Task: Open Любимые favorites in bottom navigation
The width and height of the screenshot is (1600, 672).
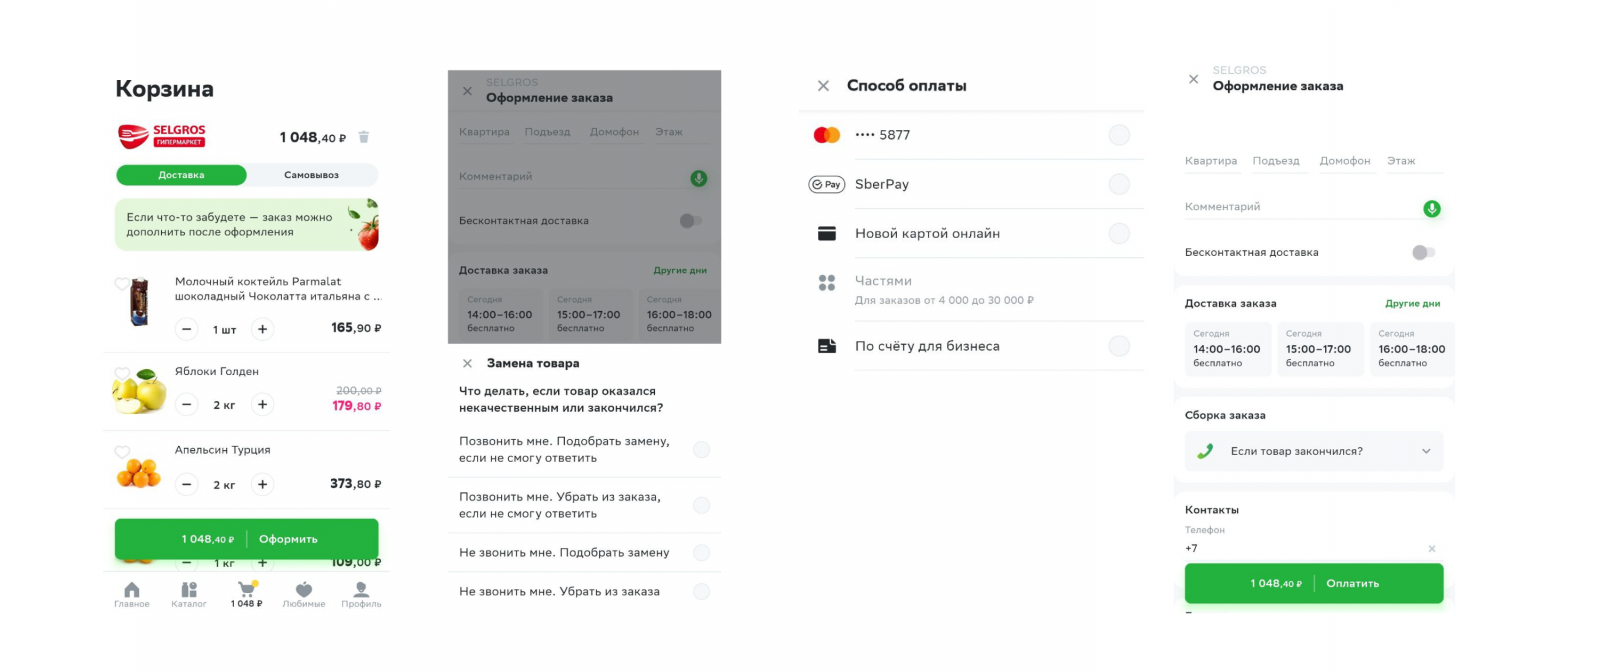Action: point(304,594)
